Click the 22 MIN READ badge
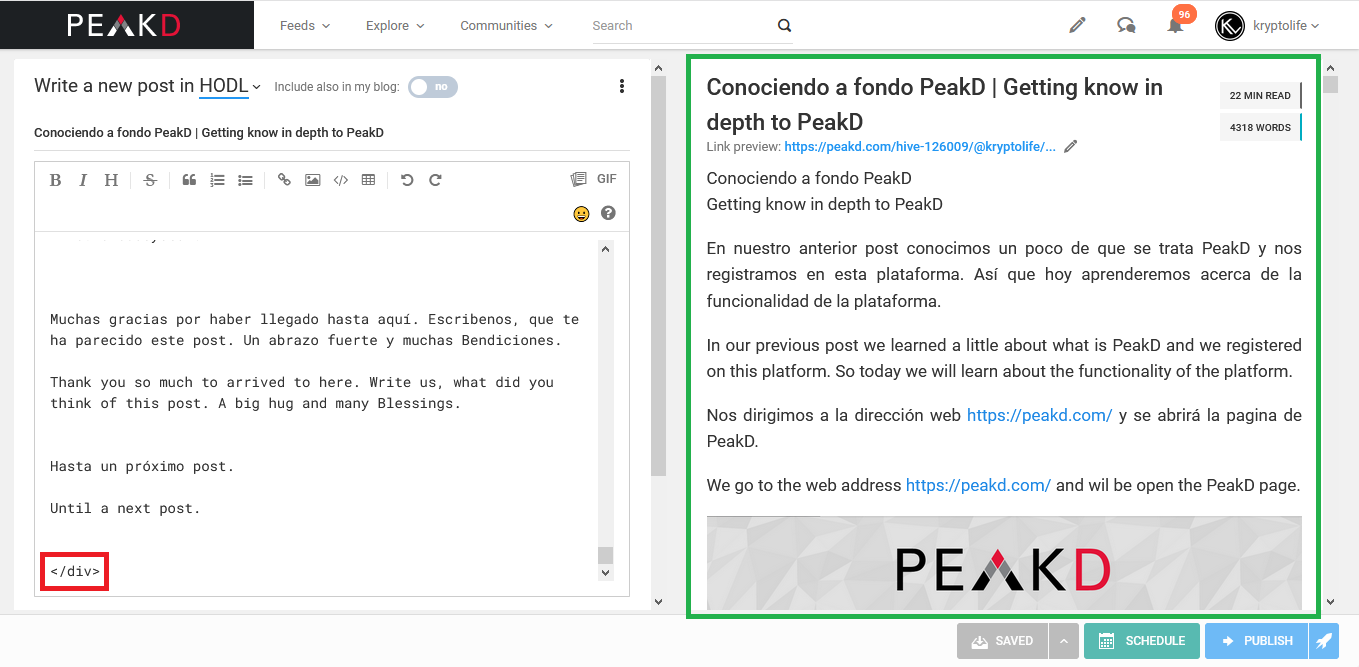Screen dimensions: 1359x667 tap(1260, 96)
